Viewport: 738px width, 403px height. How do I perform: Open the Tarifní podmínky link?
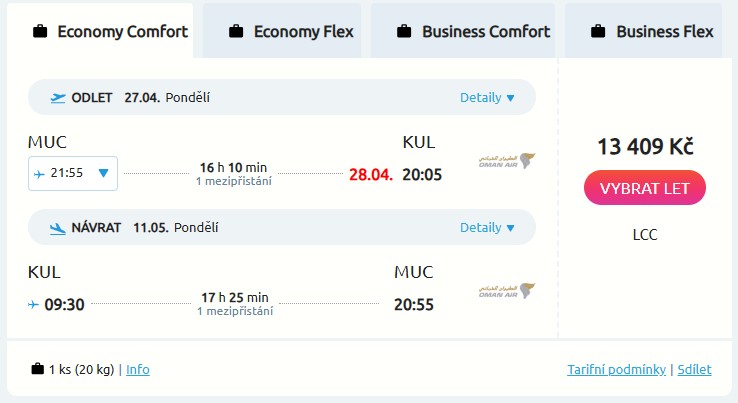coord(616,369)
